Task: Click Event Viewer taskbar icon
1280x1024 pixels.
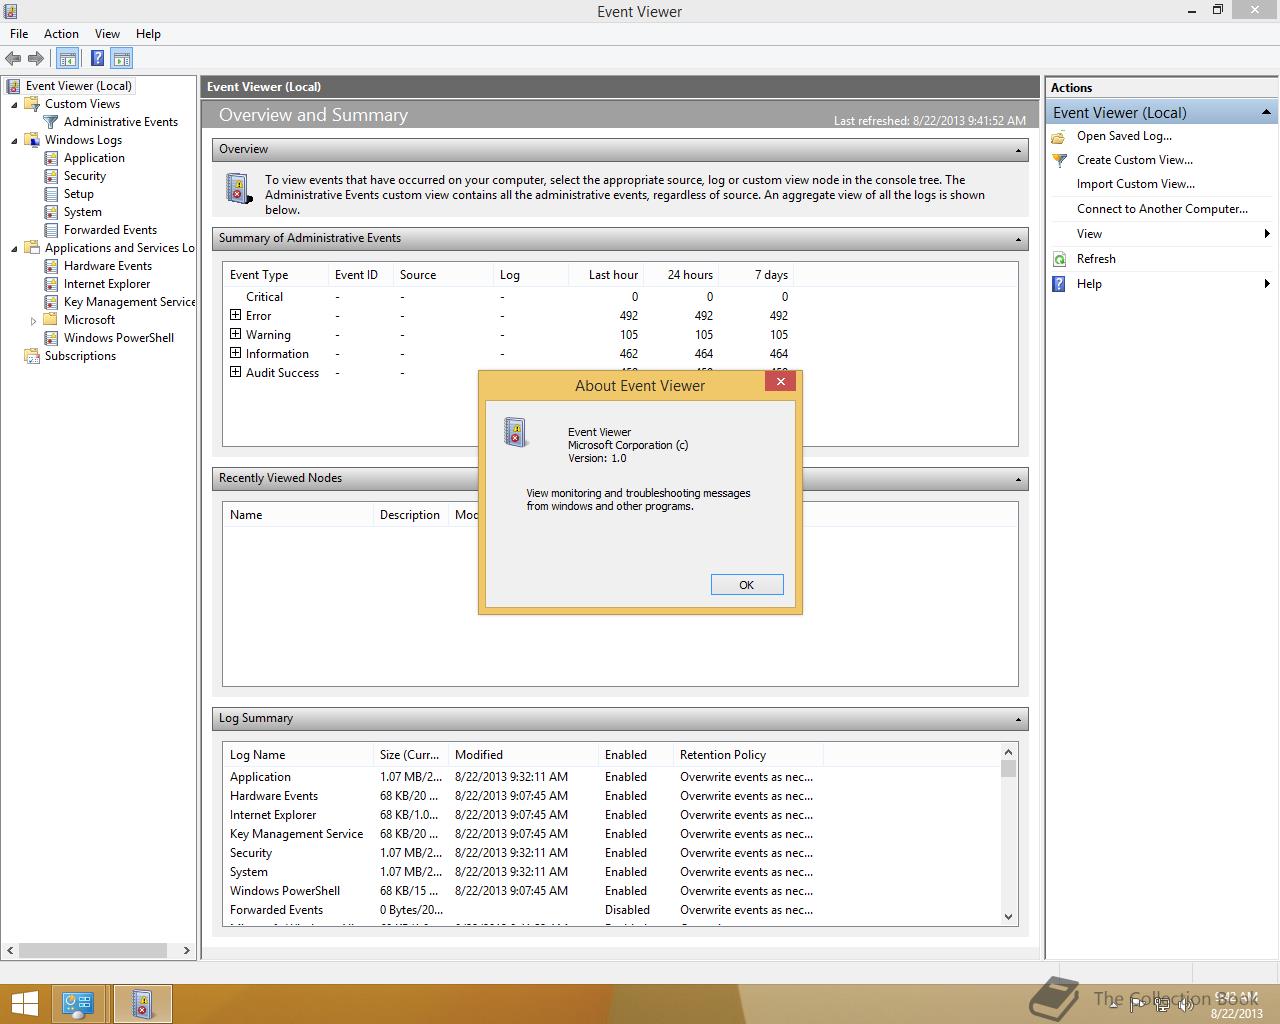Action: pos(142,1004)
